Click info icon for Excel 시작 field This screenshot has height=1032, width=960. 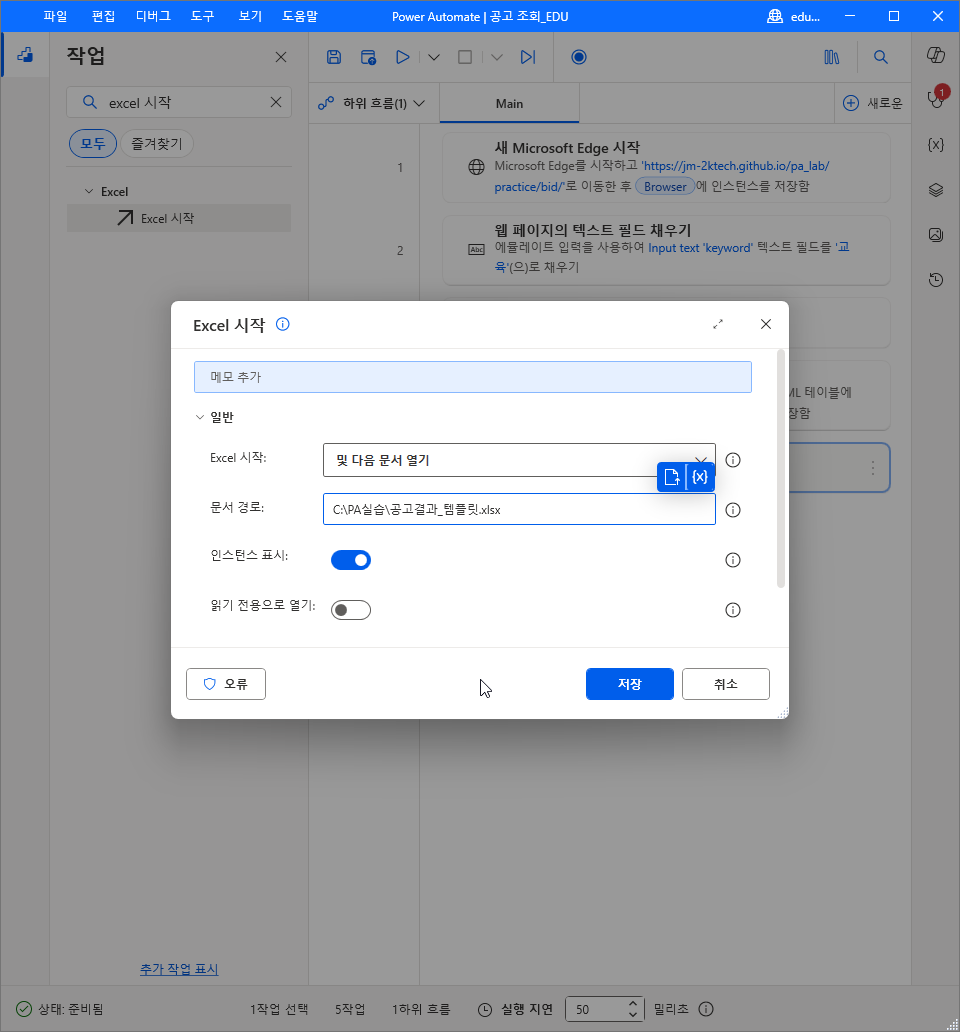[732, 460]
